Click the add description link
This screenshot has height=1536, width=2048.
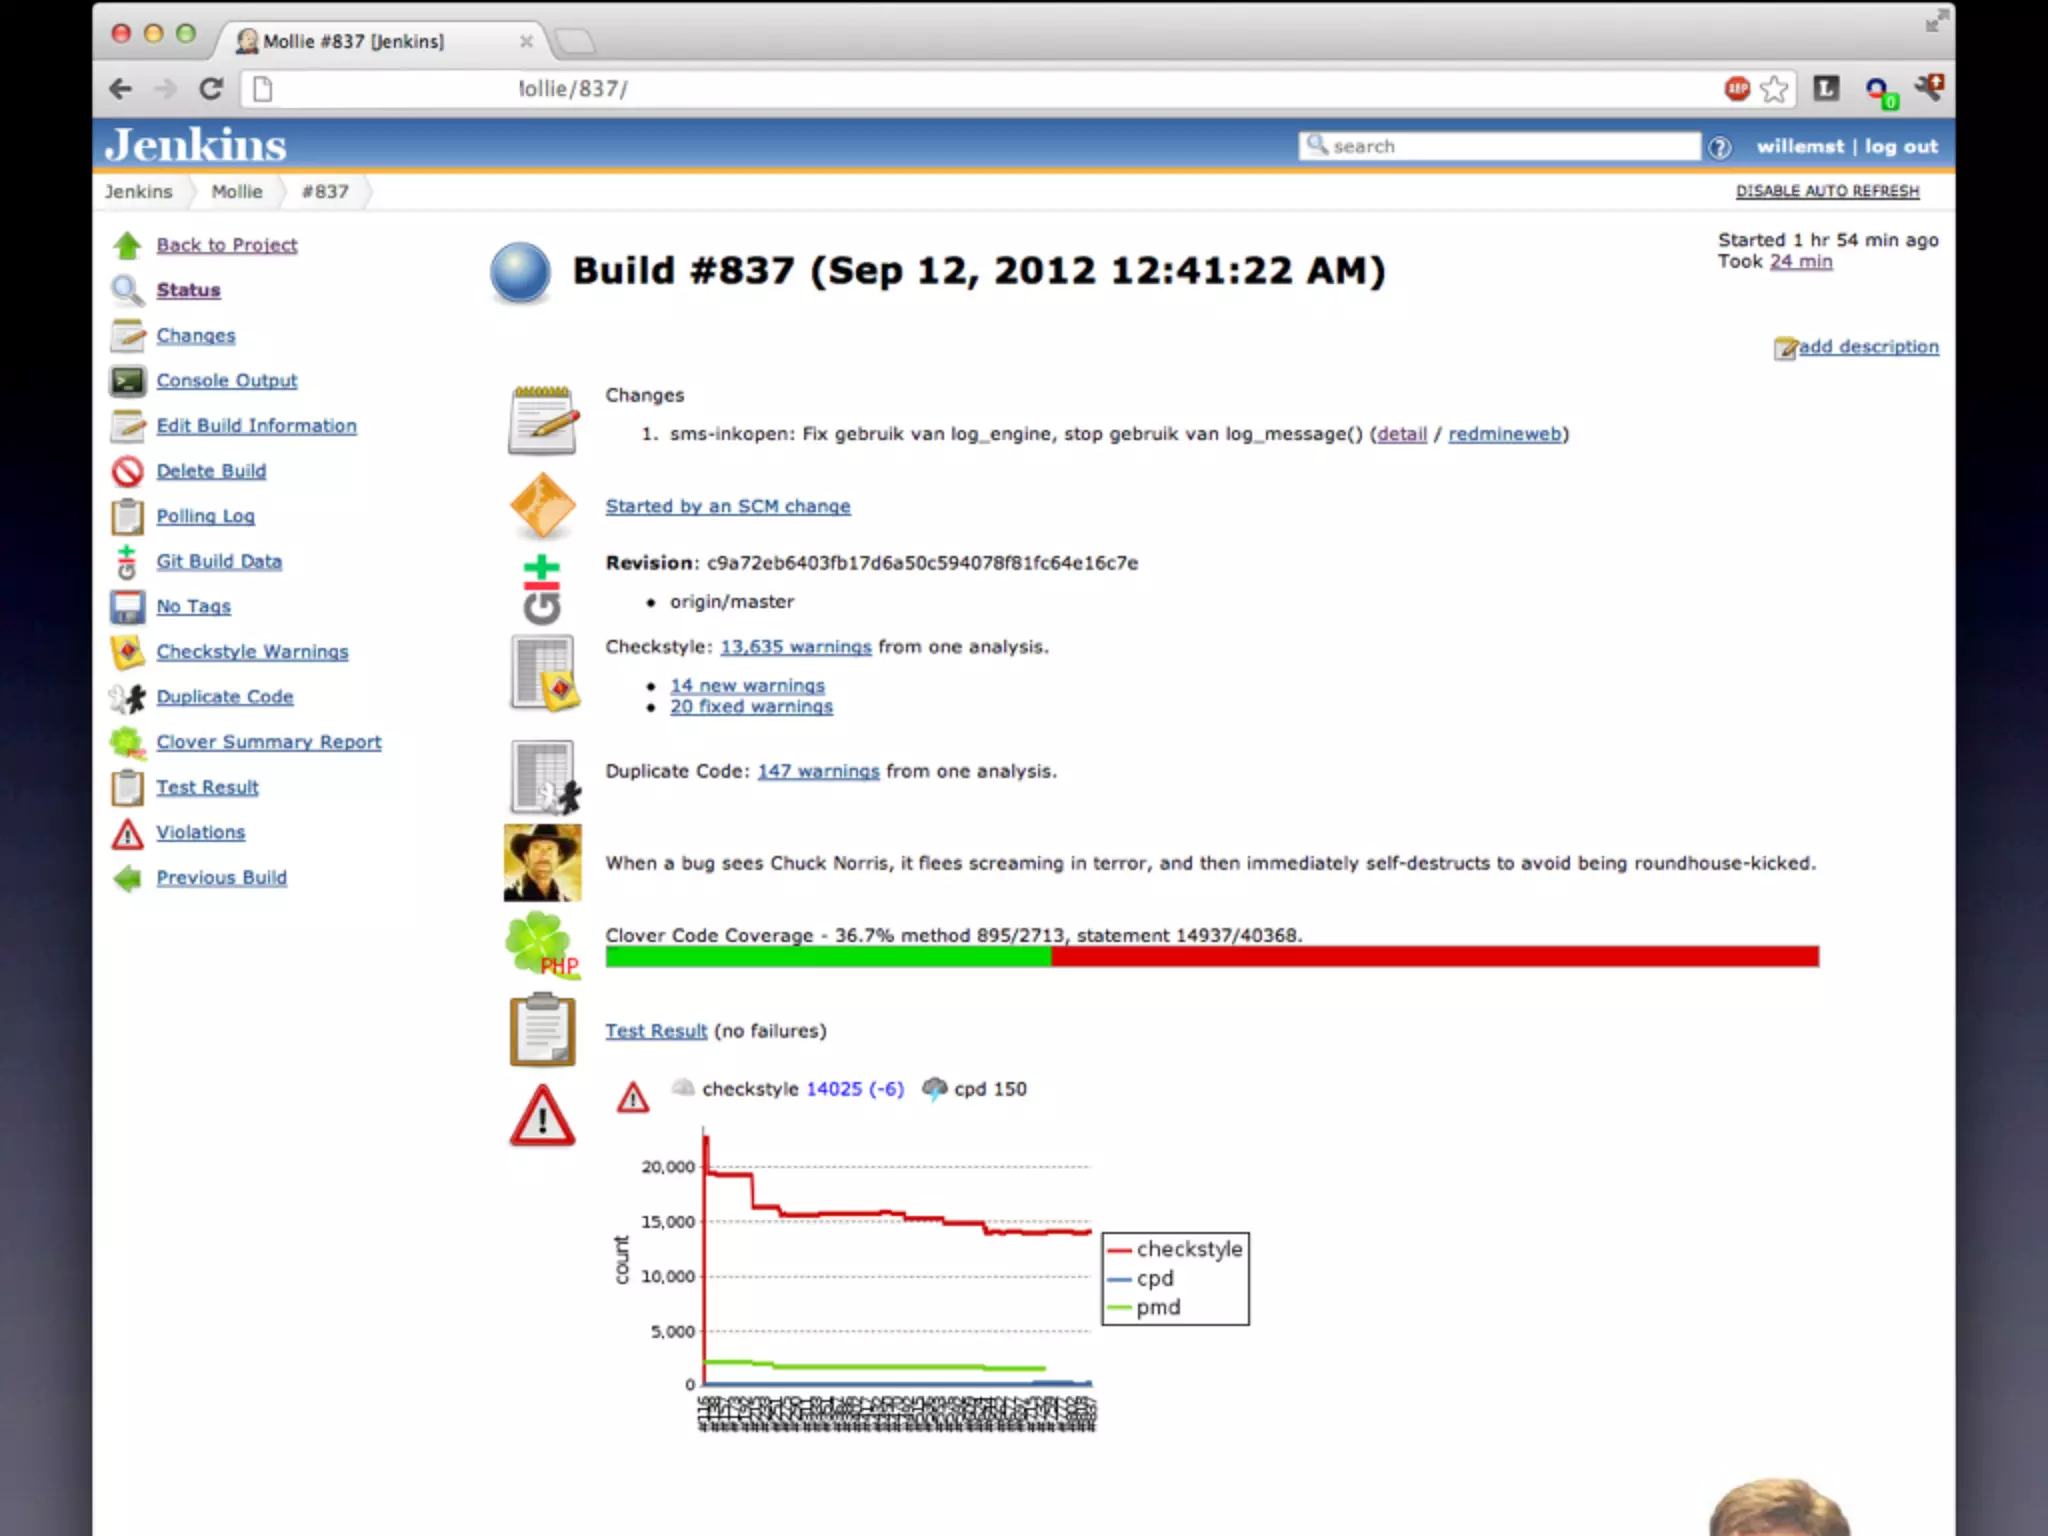pos(1867,347)
